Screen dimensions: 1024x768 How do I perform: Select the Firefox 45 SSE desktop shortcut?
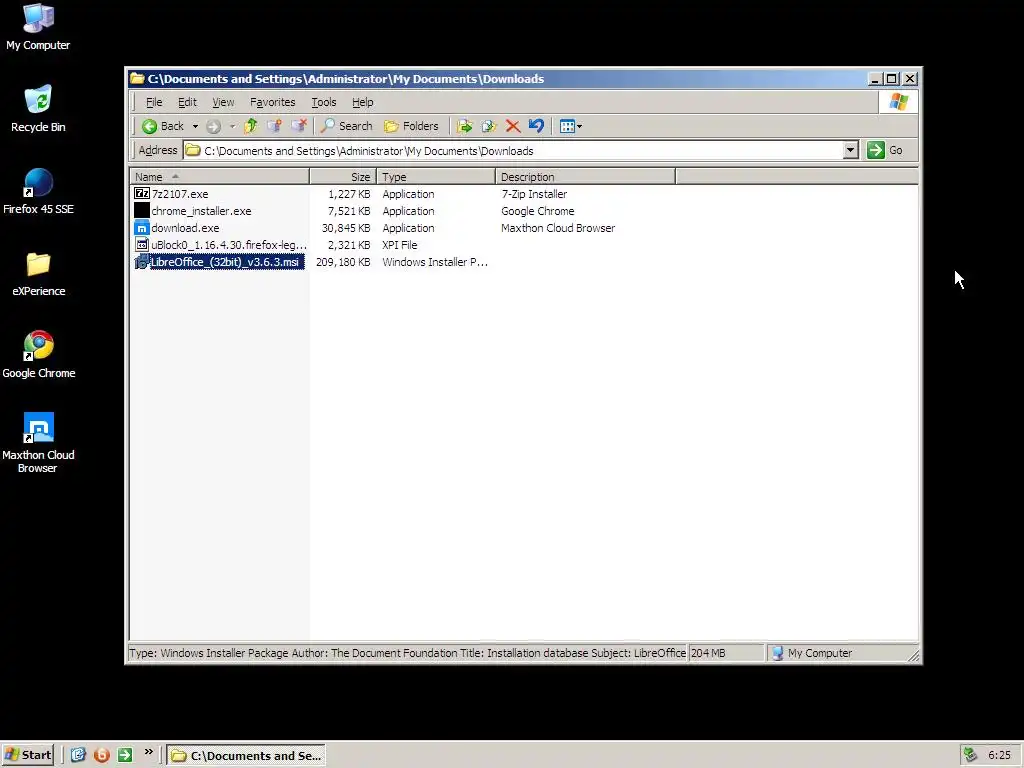point(38,191)
